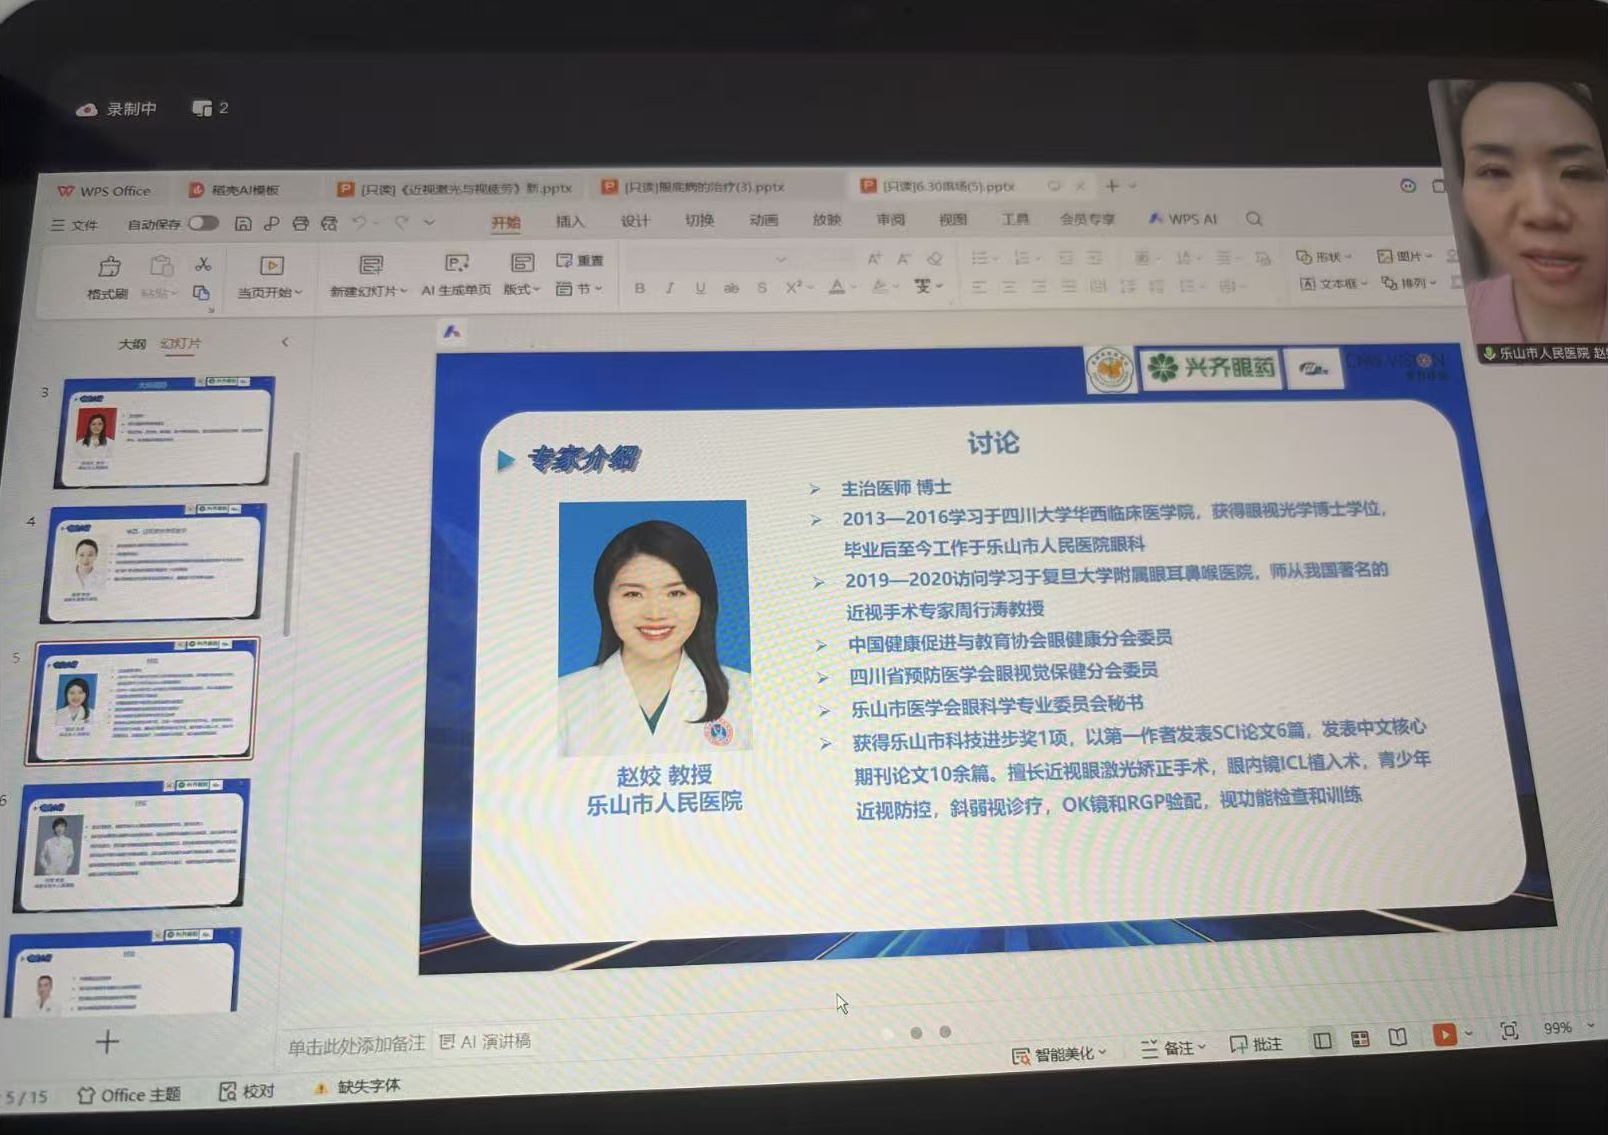This screenshot has height=1135, width=1608.
Task: Click the WPS AI button in ribbon
Action: (1183, 219)
